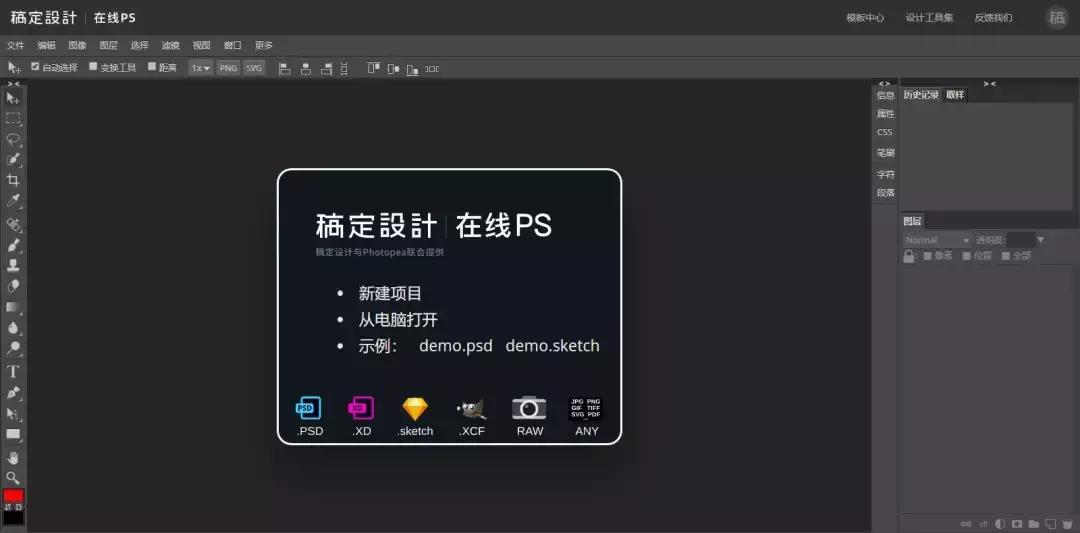Click the align top edges icon
The image size is (1080, 533).
(373, 68)
